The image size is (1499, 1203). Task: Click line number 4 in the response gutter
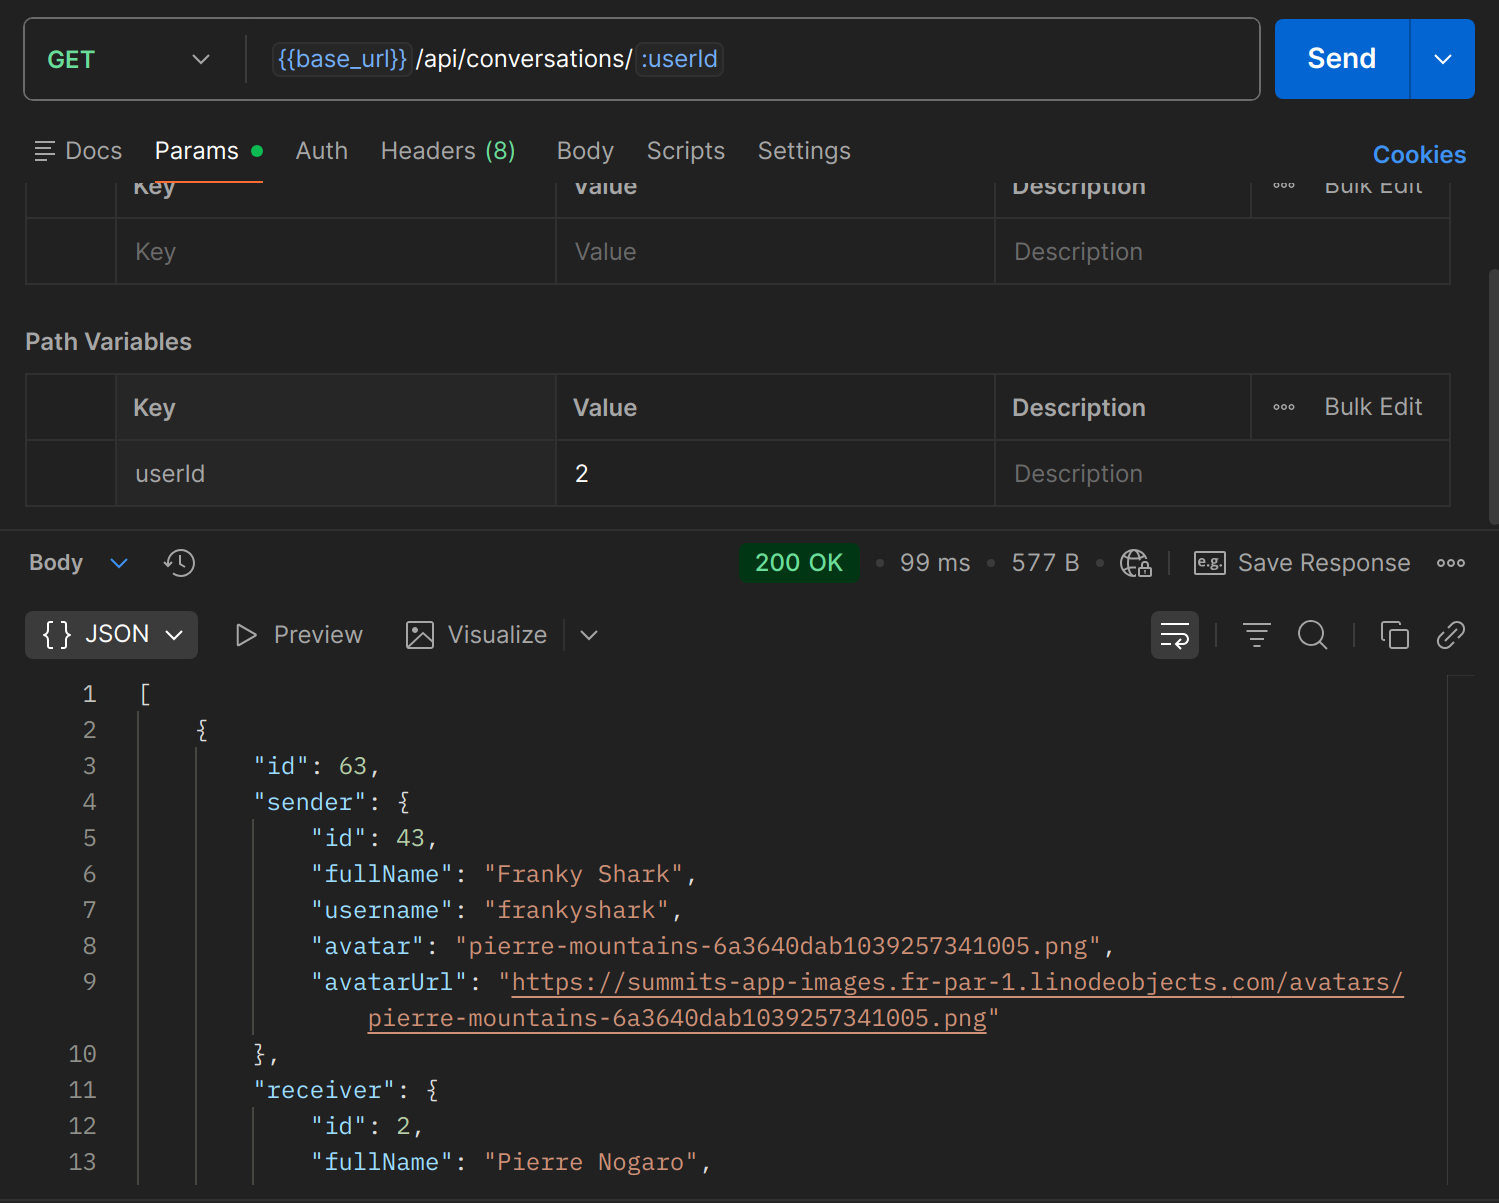click(x=89, y=802)
